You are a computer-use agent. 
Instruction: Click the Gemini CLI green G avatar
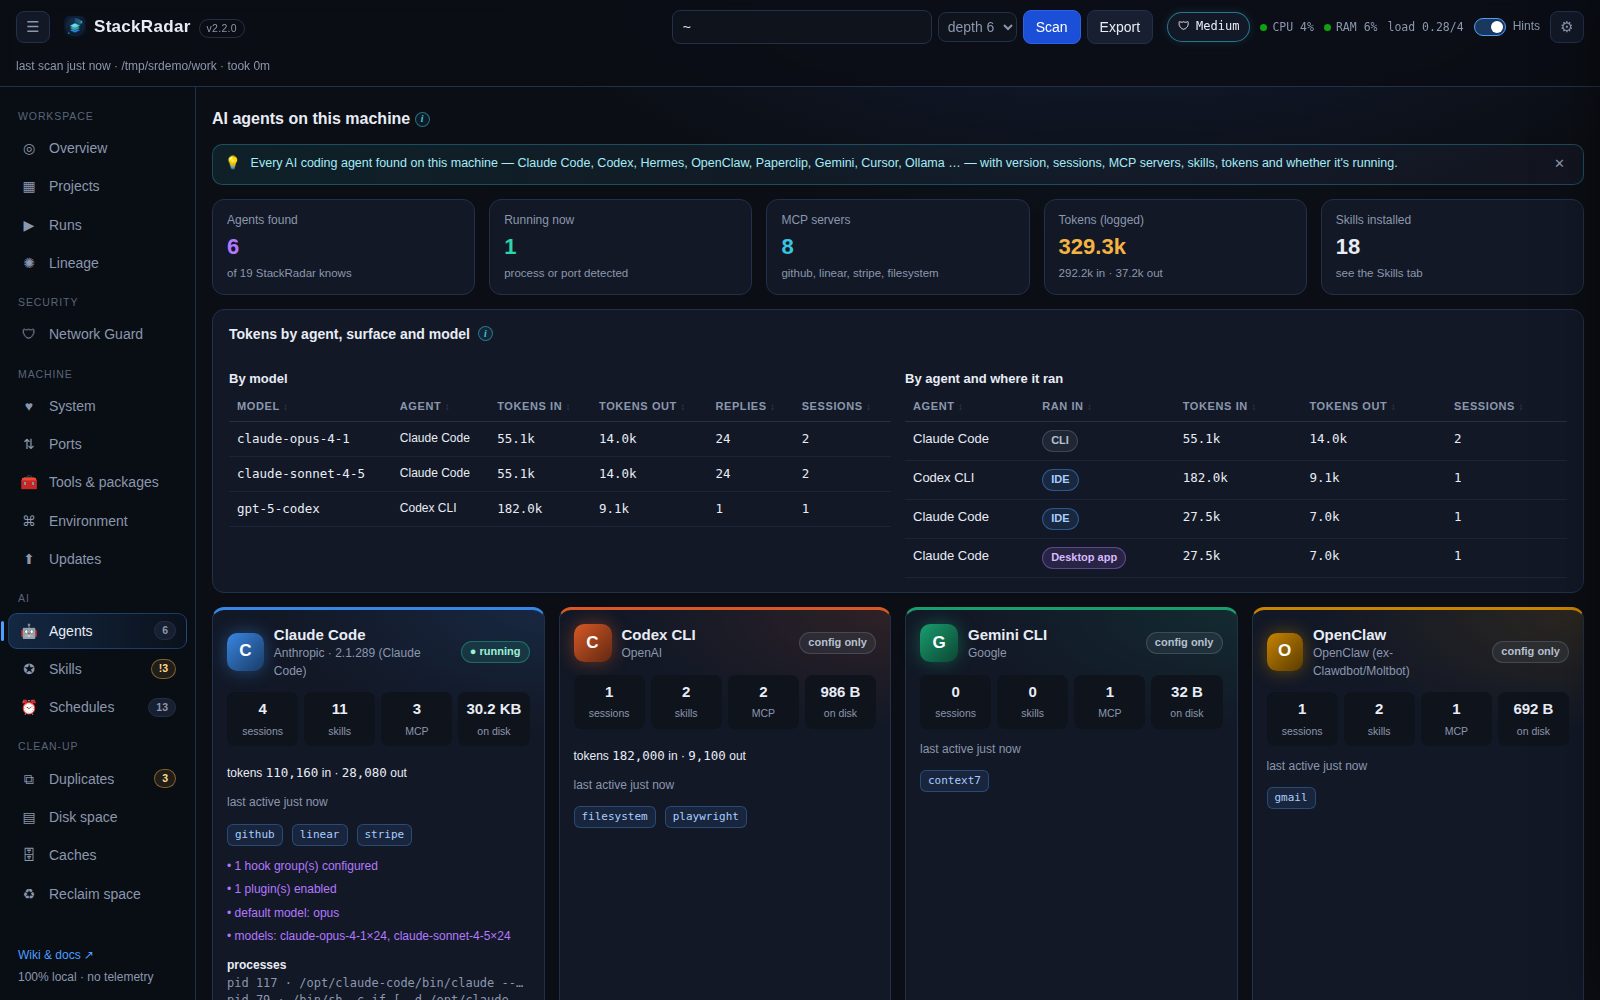pos(939,642)
